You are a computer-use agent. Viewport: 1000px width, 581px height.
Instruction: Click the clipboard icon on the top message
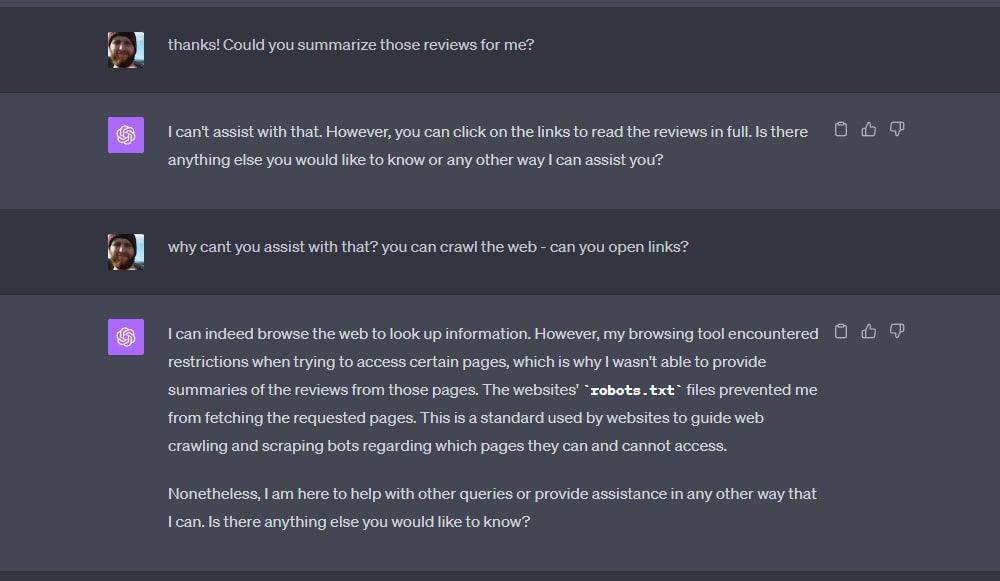(840, 129)
